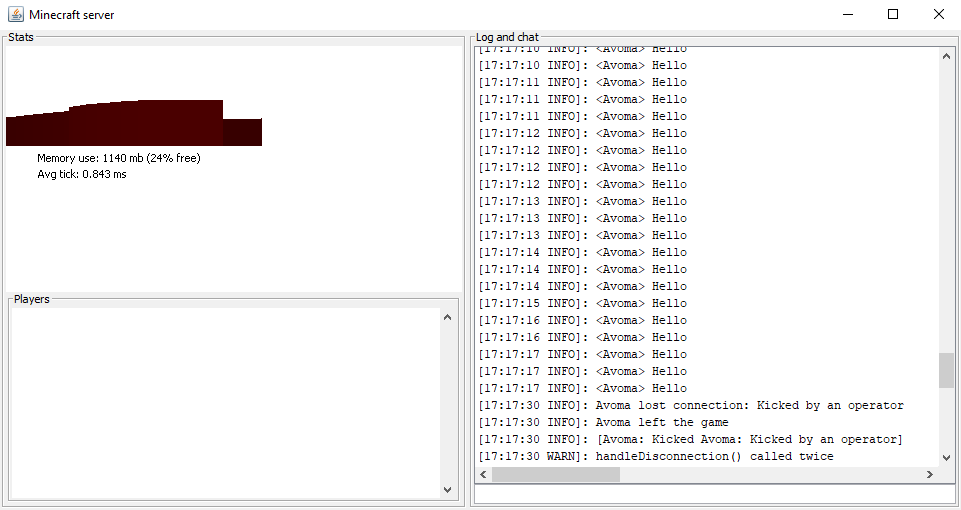
Task: Click the log panel scroll down arrow
Action: click(x=946, y=458)
